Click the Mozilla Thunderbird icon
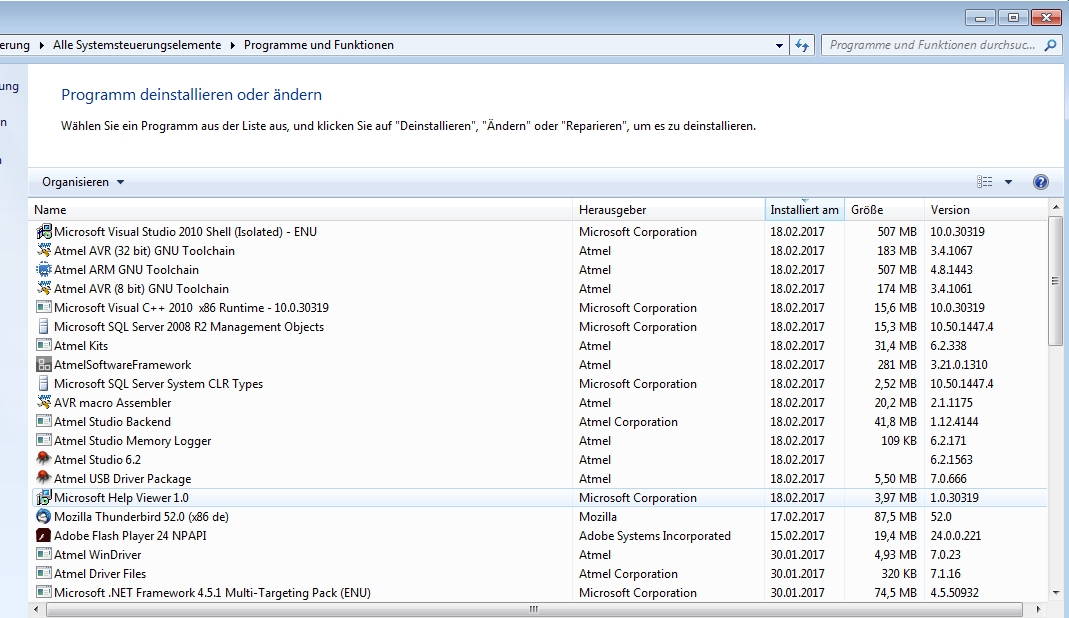The height and width of the screenshot is (618, 1069). [x=44, y=516]
